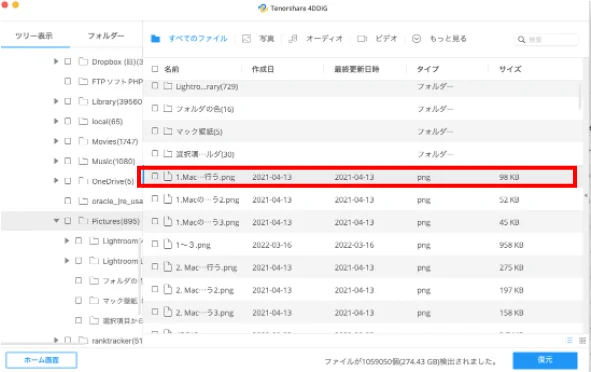Viewport: 591px width, 372px height.
Task: Click the list view icon at bottom right
Action: [569, 340]
